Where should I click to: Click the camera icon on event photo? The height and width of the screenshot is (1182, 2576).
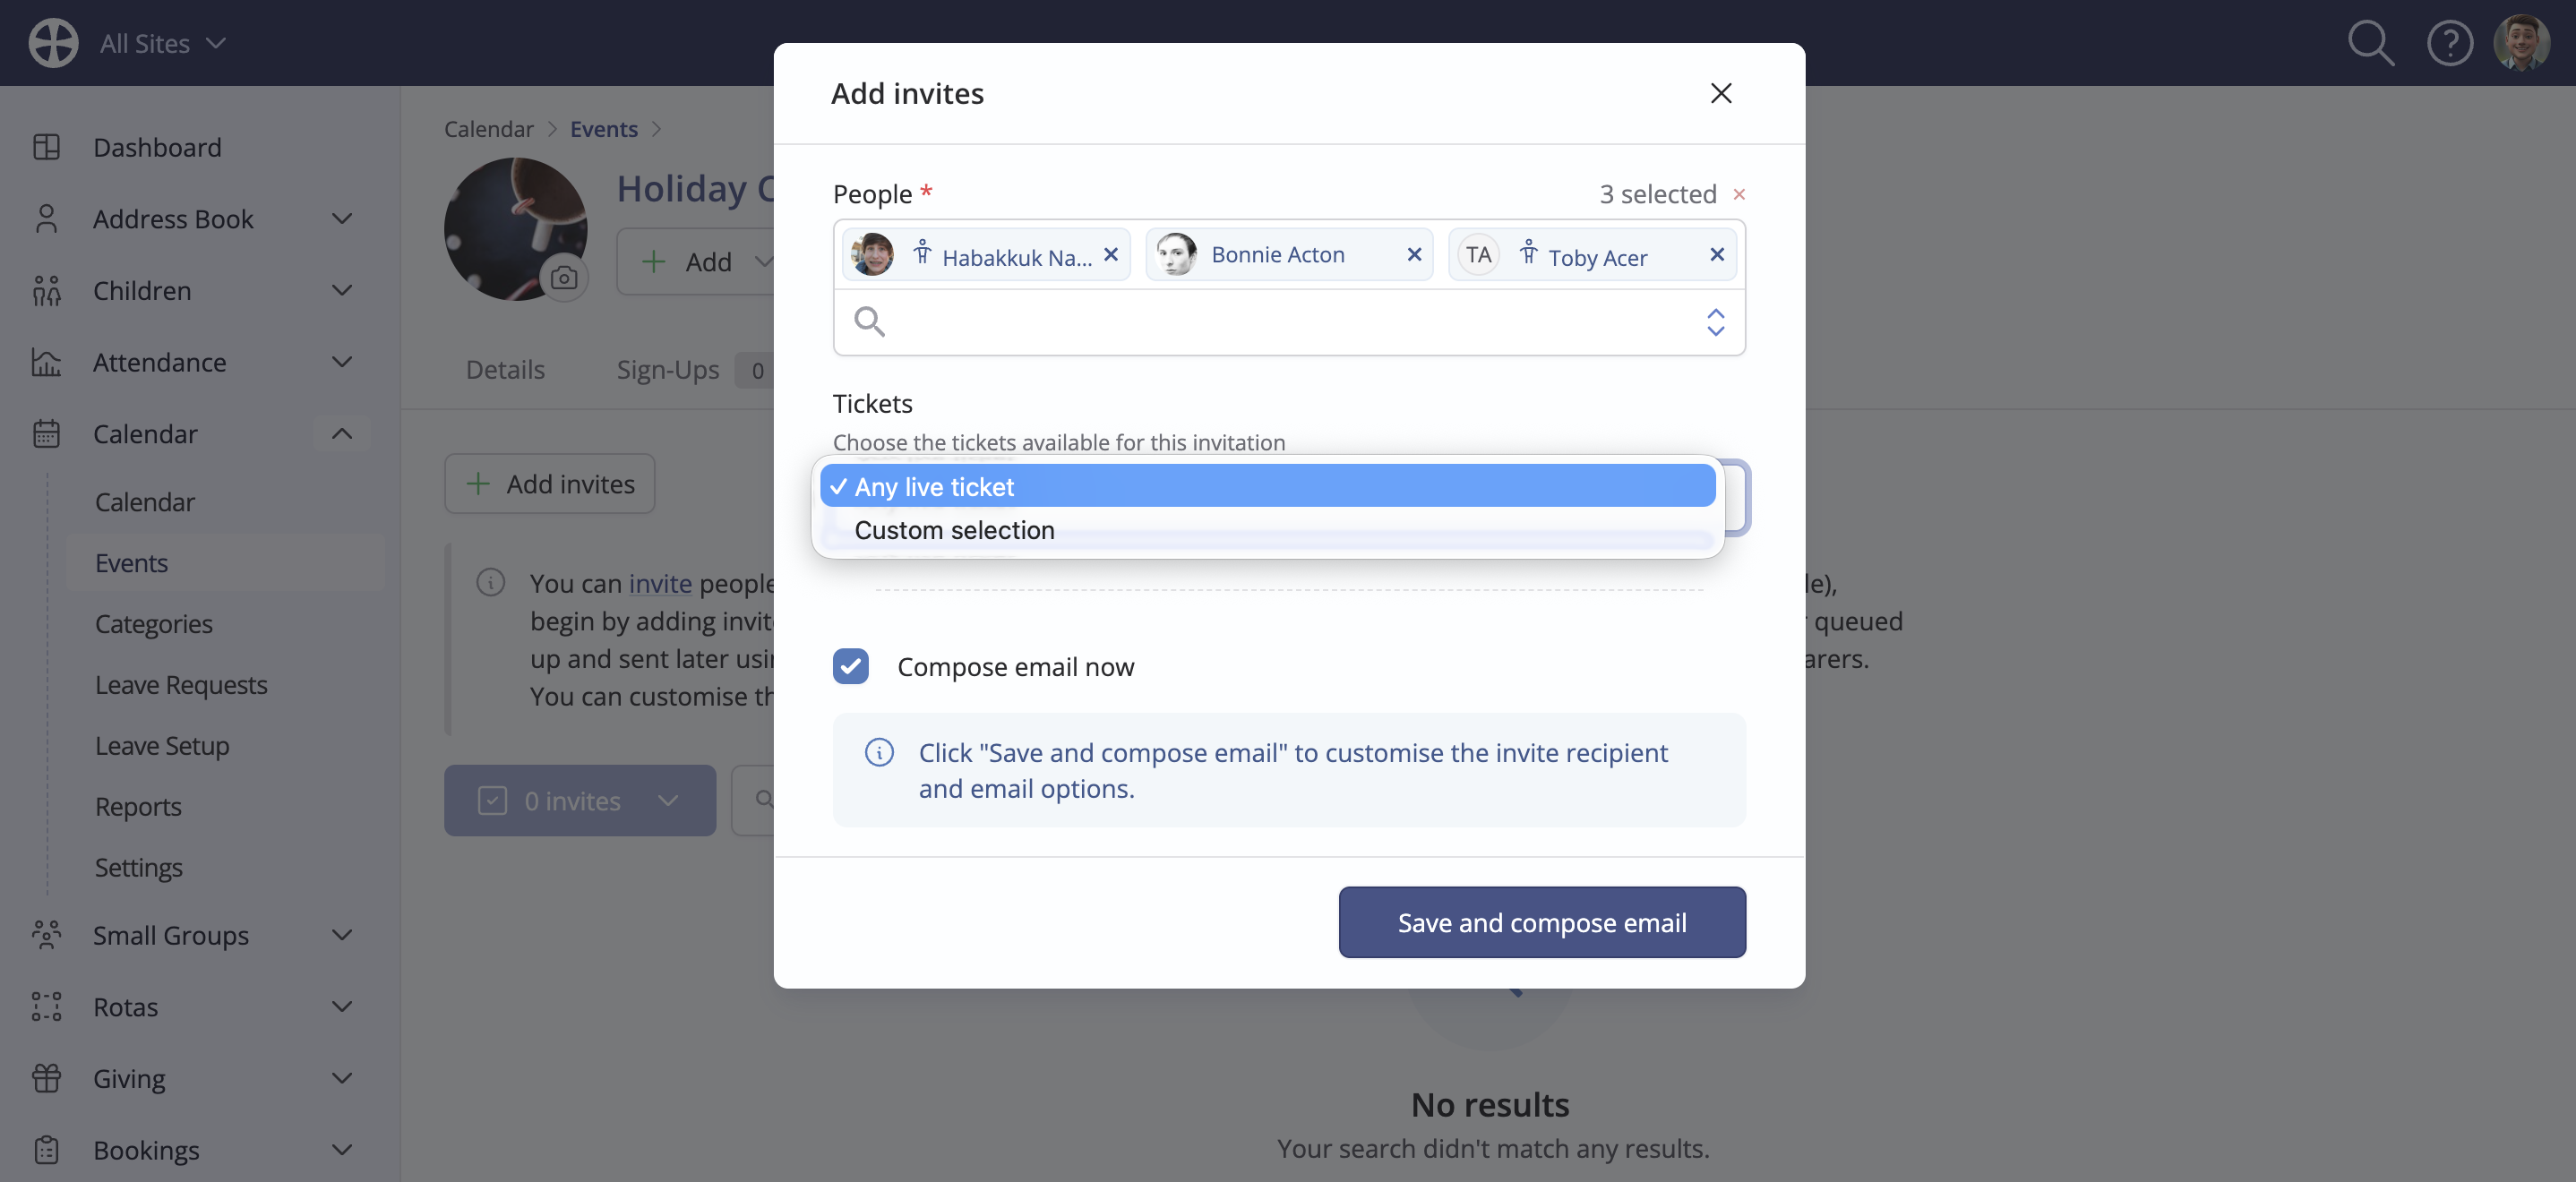(564, 277)
